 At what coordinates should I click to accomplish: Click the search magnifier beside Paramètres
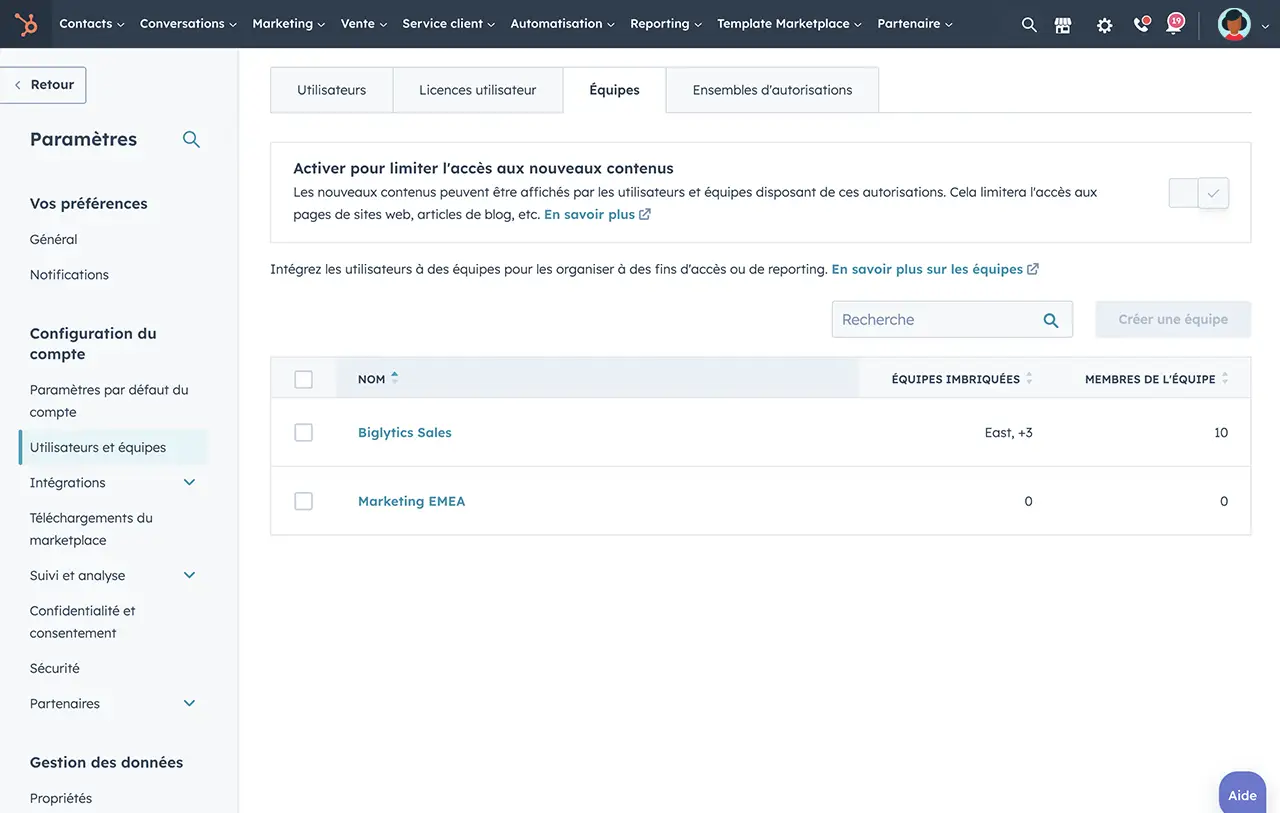191,140
